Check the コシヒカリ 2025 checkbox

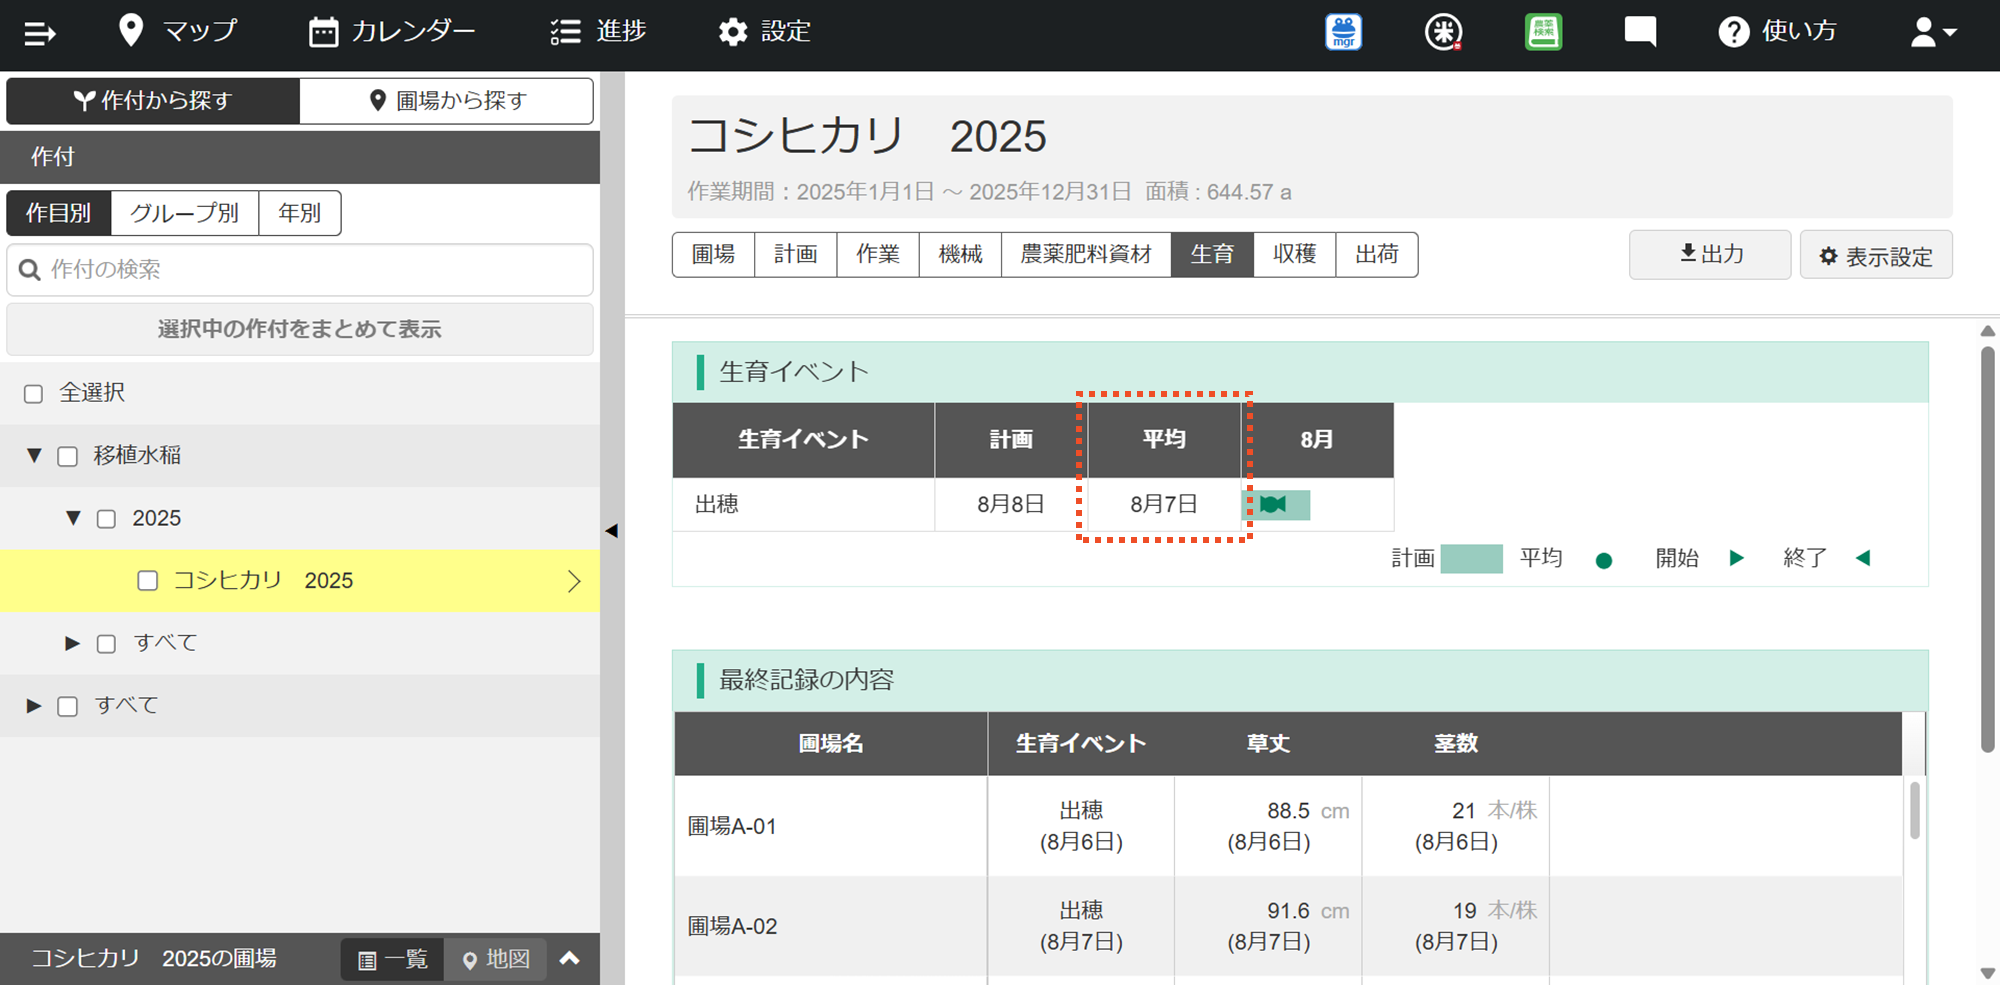point(148,581)
